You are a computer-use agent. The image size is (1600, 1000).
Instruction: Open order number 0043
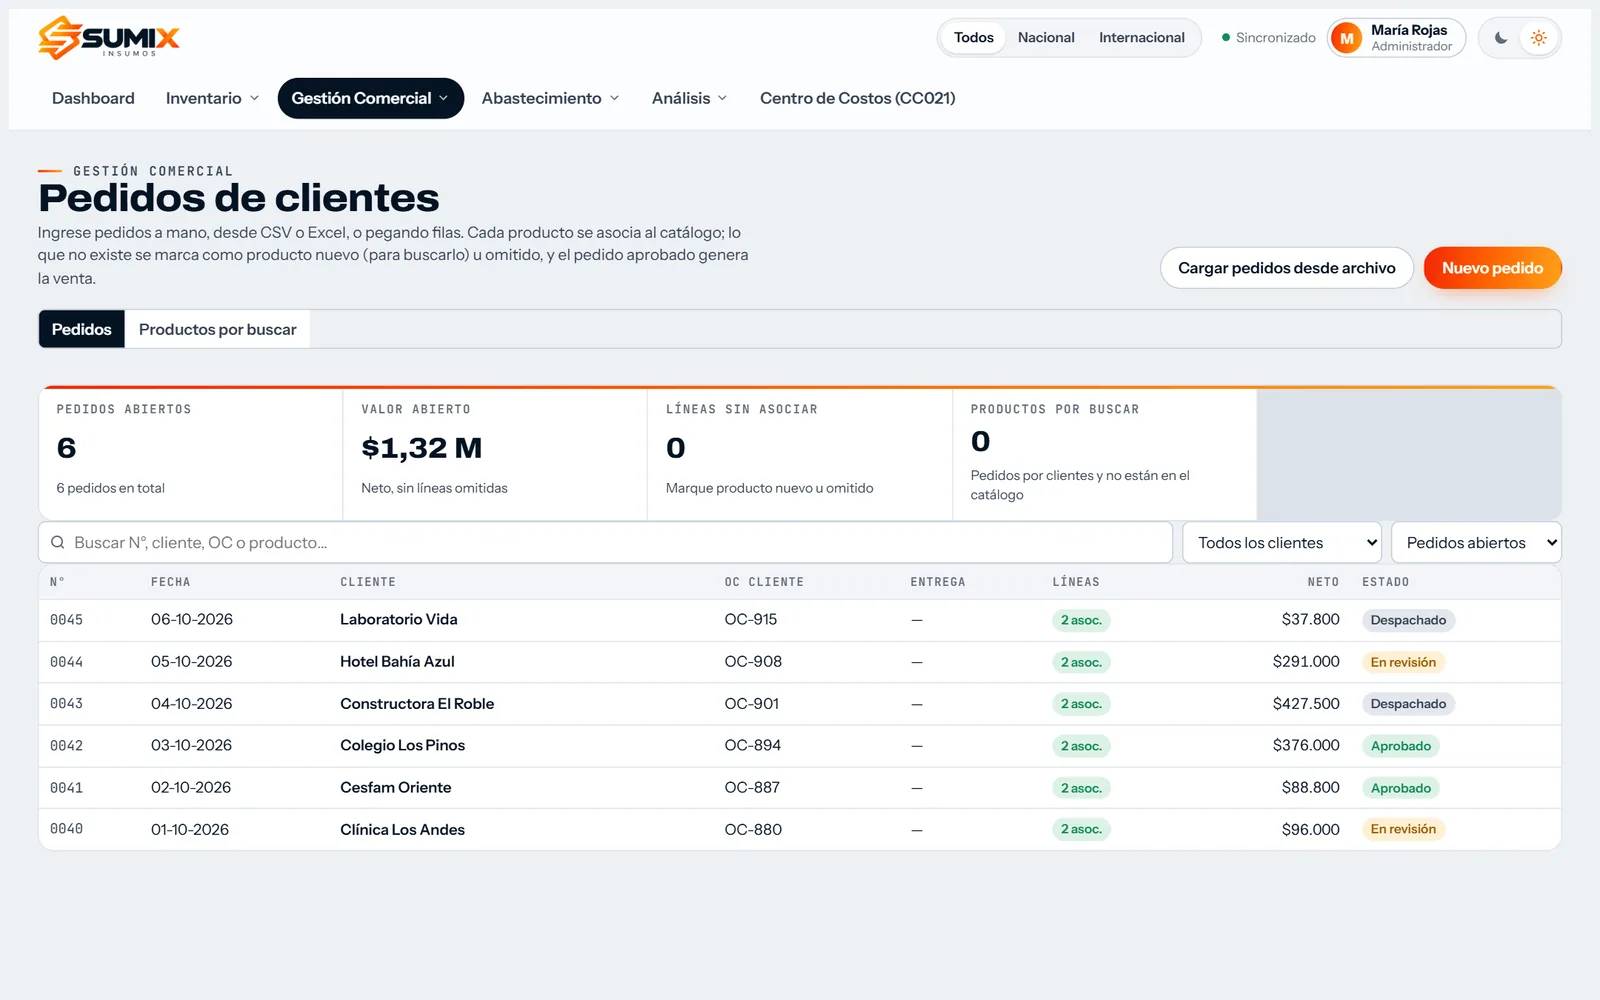coord(66,704)
